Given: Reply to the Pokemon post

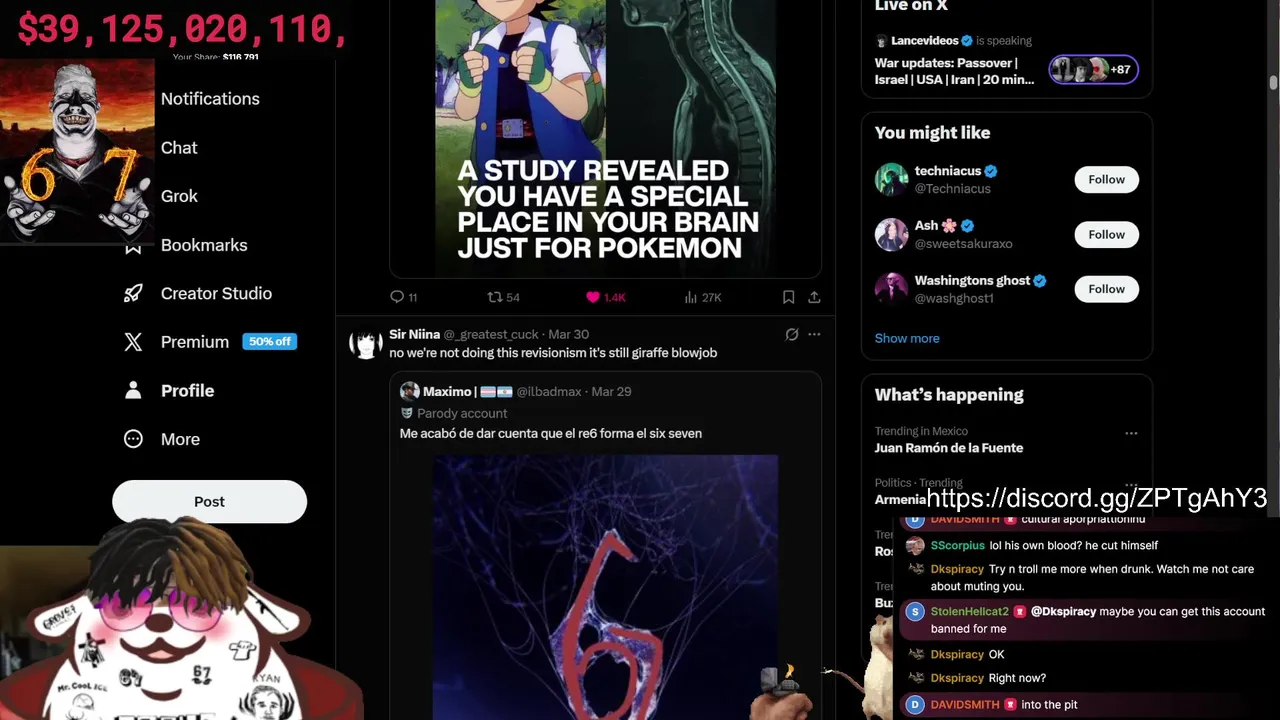Looking at the screenshot, I should (x=404, y=297).
